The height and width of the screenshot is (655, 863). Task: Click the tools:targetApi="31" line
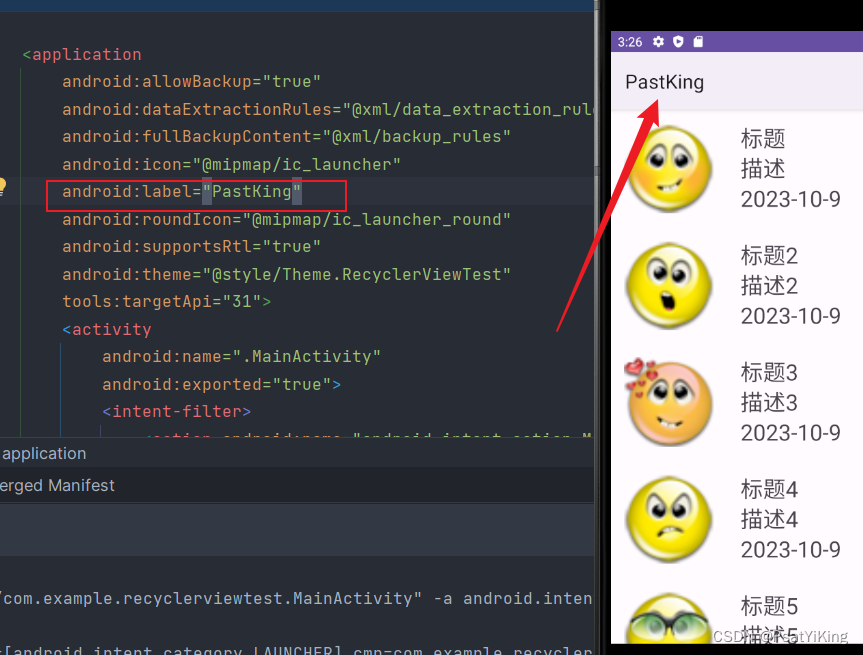coord(166,302)
